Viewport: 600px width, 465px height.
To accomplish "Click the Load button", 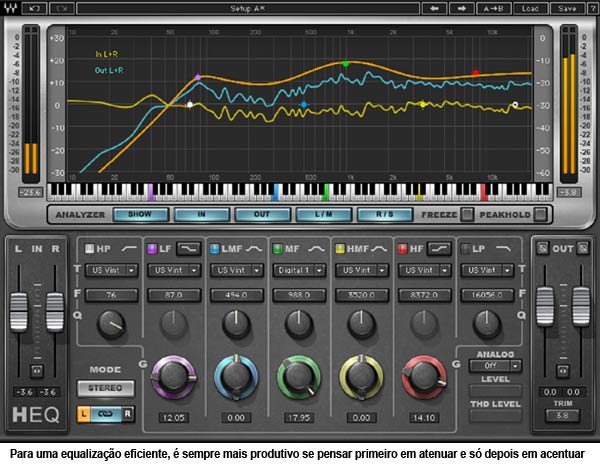I will tap(530, 8).
